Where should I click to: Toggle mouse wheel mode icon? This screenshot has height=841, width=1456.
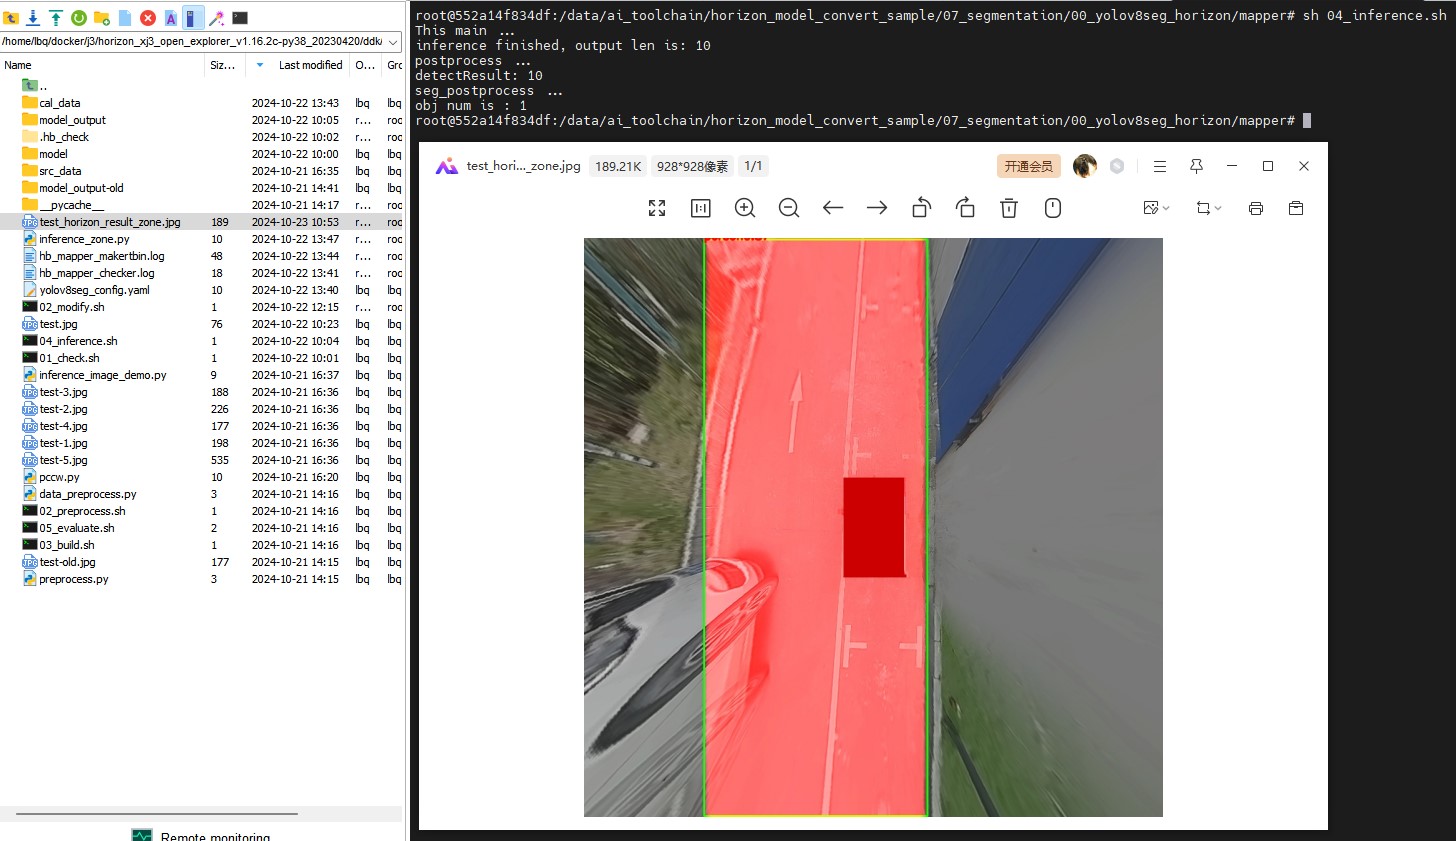pyautogui.click(x=1053, y=208)
